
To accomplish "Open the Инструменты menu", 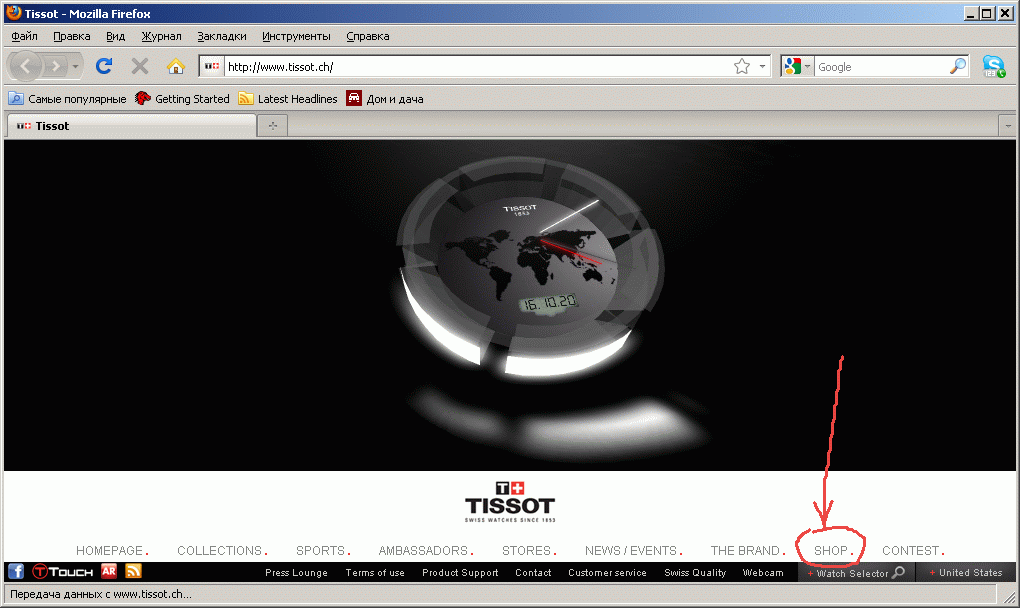I will (296, 36).
